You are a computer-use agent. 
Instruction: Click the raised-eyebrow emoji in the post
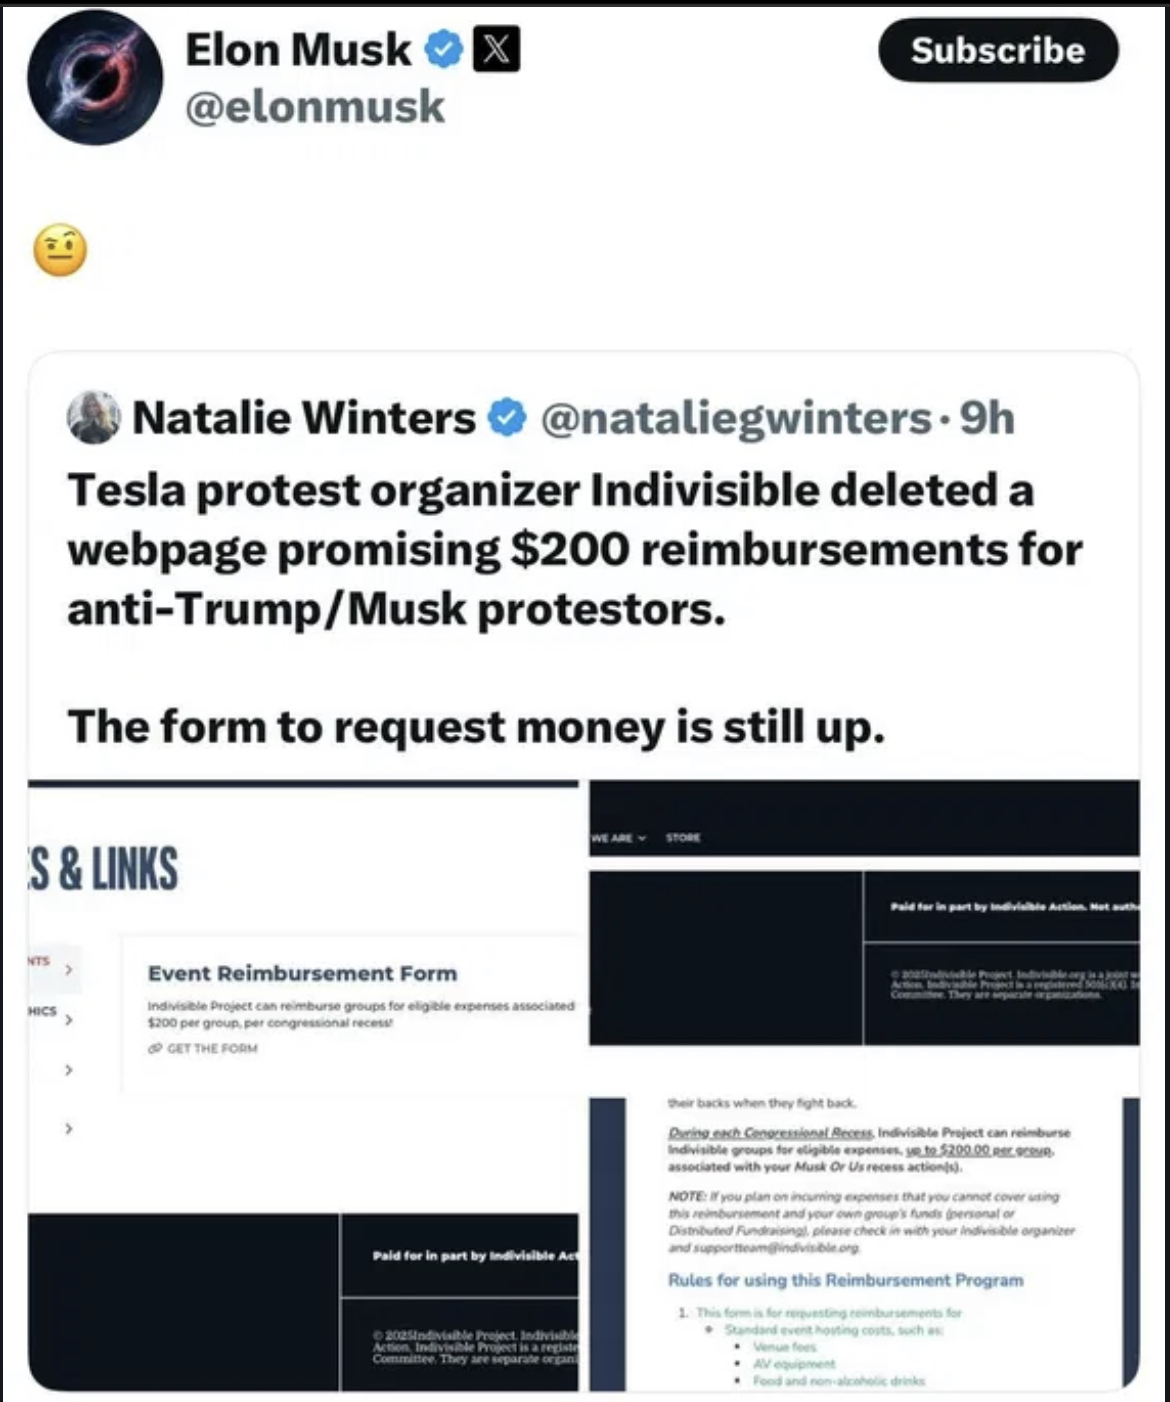pyautogui.click(x=60, y=250)
